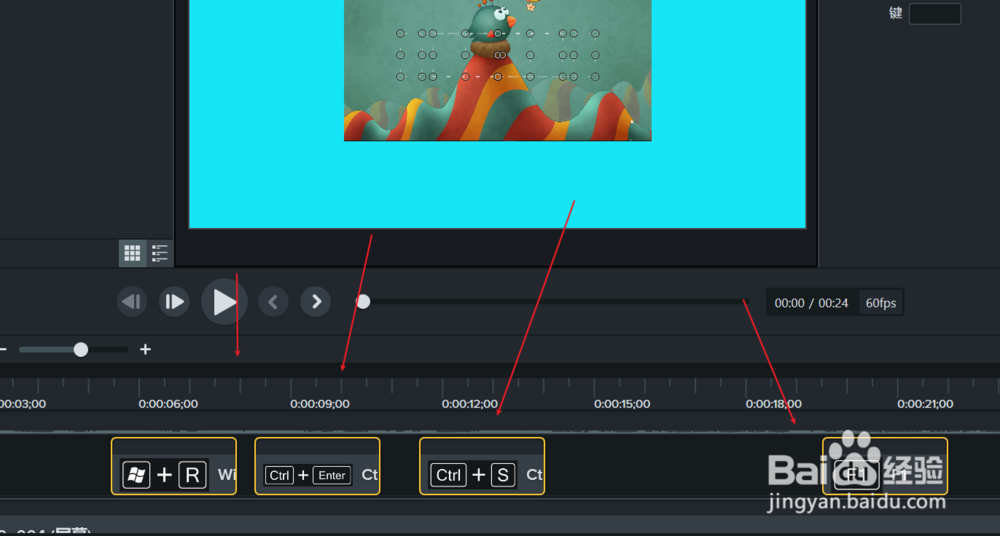Click timeline ruler at 0:00:06;00
The image size is (1000, 536).
(x=168, y=404)
